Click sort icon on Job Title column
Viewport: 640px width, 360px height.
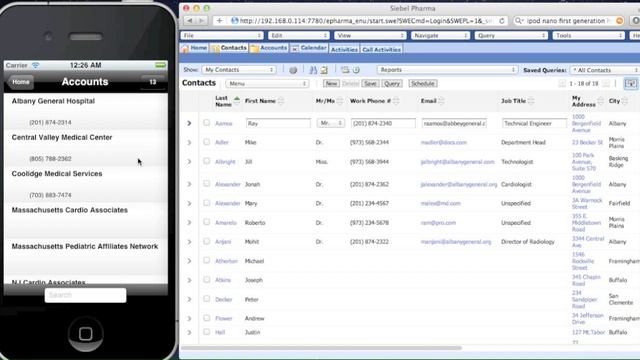pos(531,101)
